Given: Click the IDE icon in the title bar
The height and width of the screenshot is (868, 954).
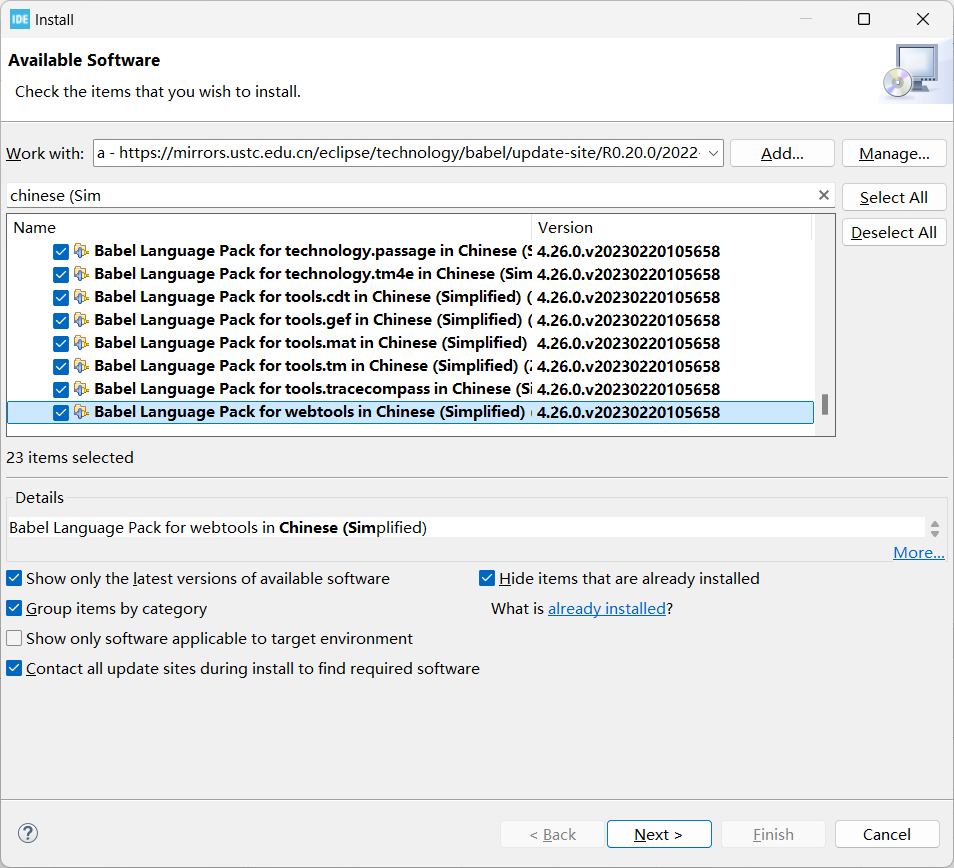Looking at the screenshot, I should tap(19, 19).
